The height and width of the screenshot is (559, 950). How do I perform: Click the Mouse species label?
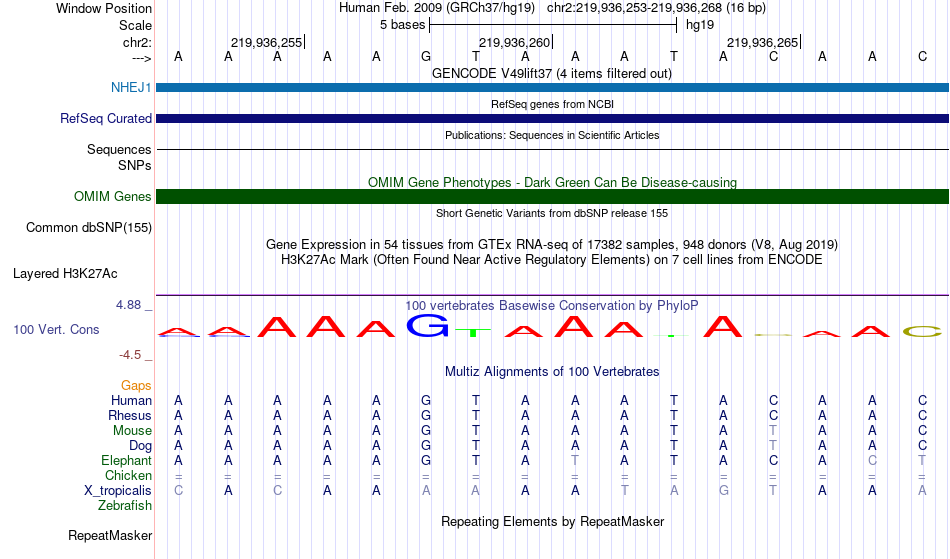133,431
